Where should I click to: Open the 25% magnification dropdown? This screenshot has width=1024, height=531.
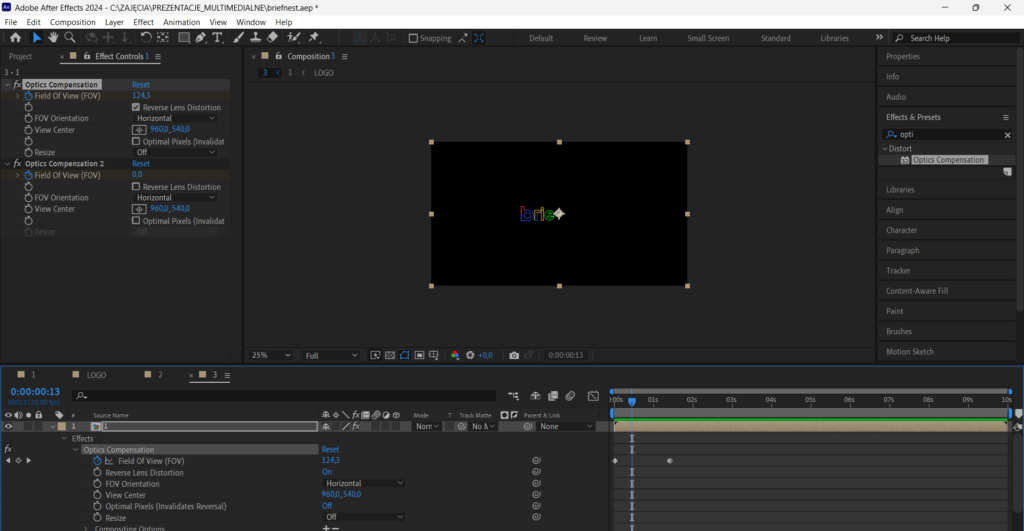click(x=270, y=355)
